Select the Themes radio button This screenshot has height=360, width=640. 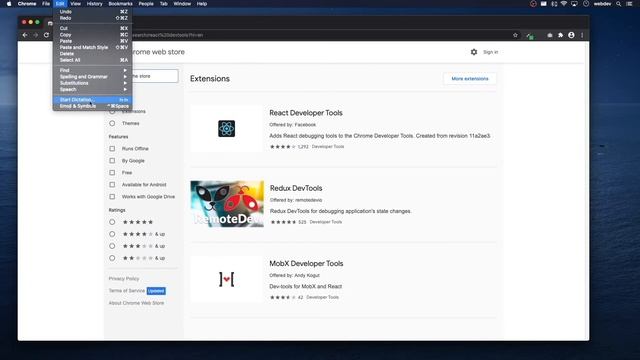[x=112, y=123]
